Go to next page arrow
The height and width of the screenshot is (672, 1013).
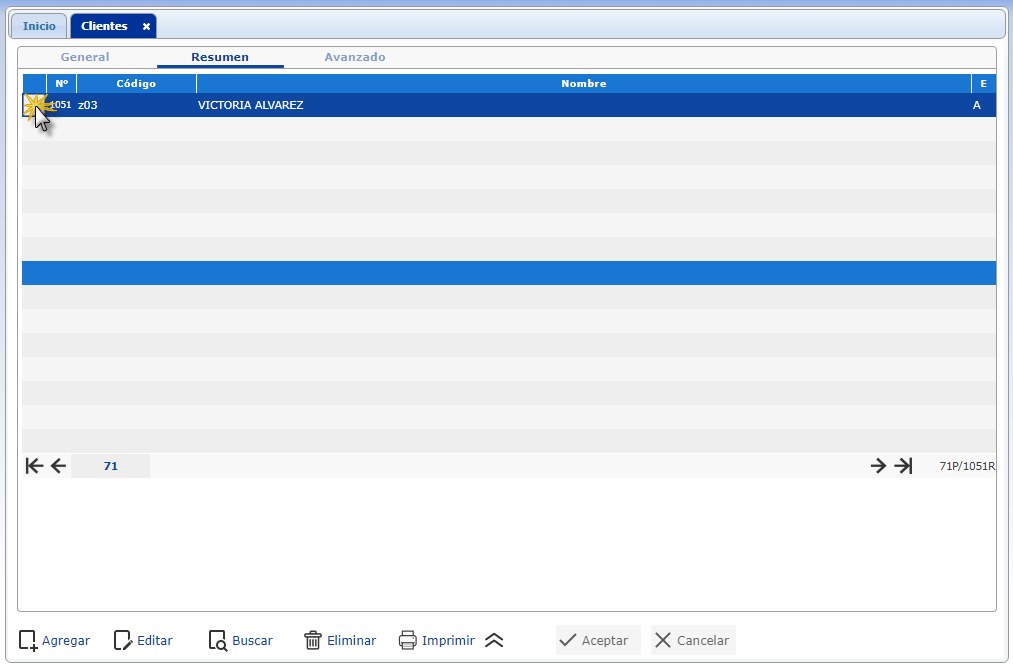coord(878,466)
